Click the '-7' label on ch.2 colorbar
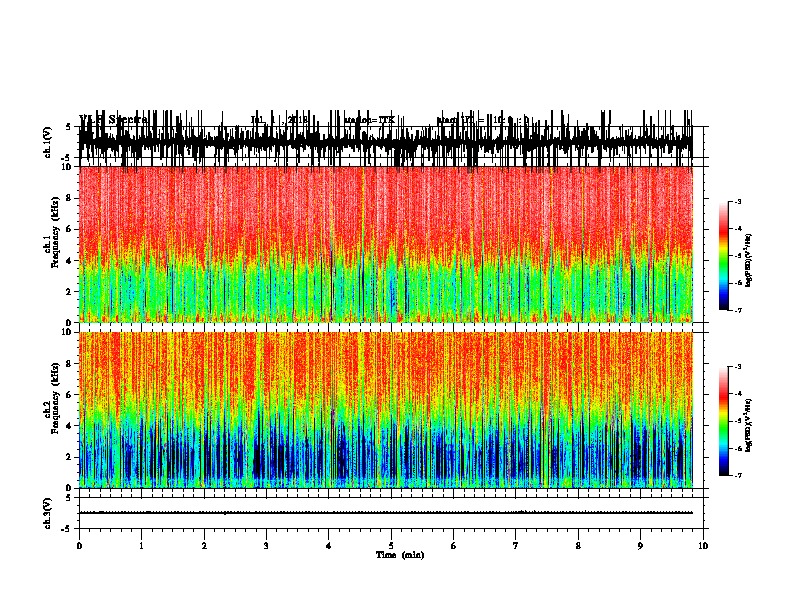Screen dimensions: 792x612 [x=737, y=476]
